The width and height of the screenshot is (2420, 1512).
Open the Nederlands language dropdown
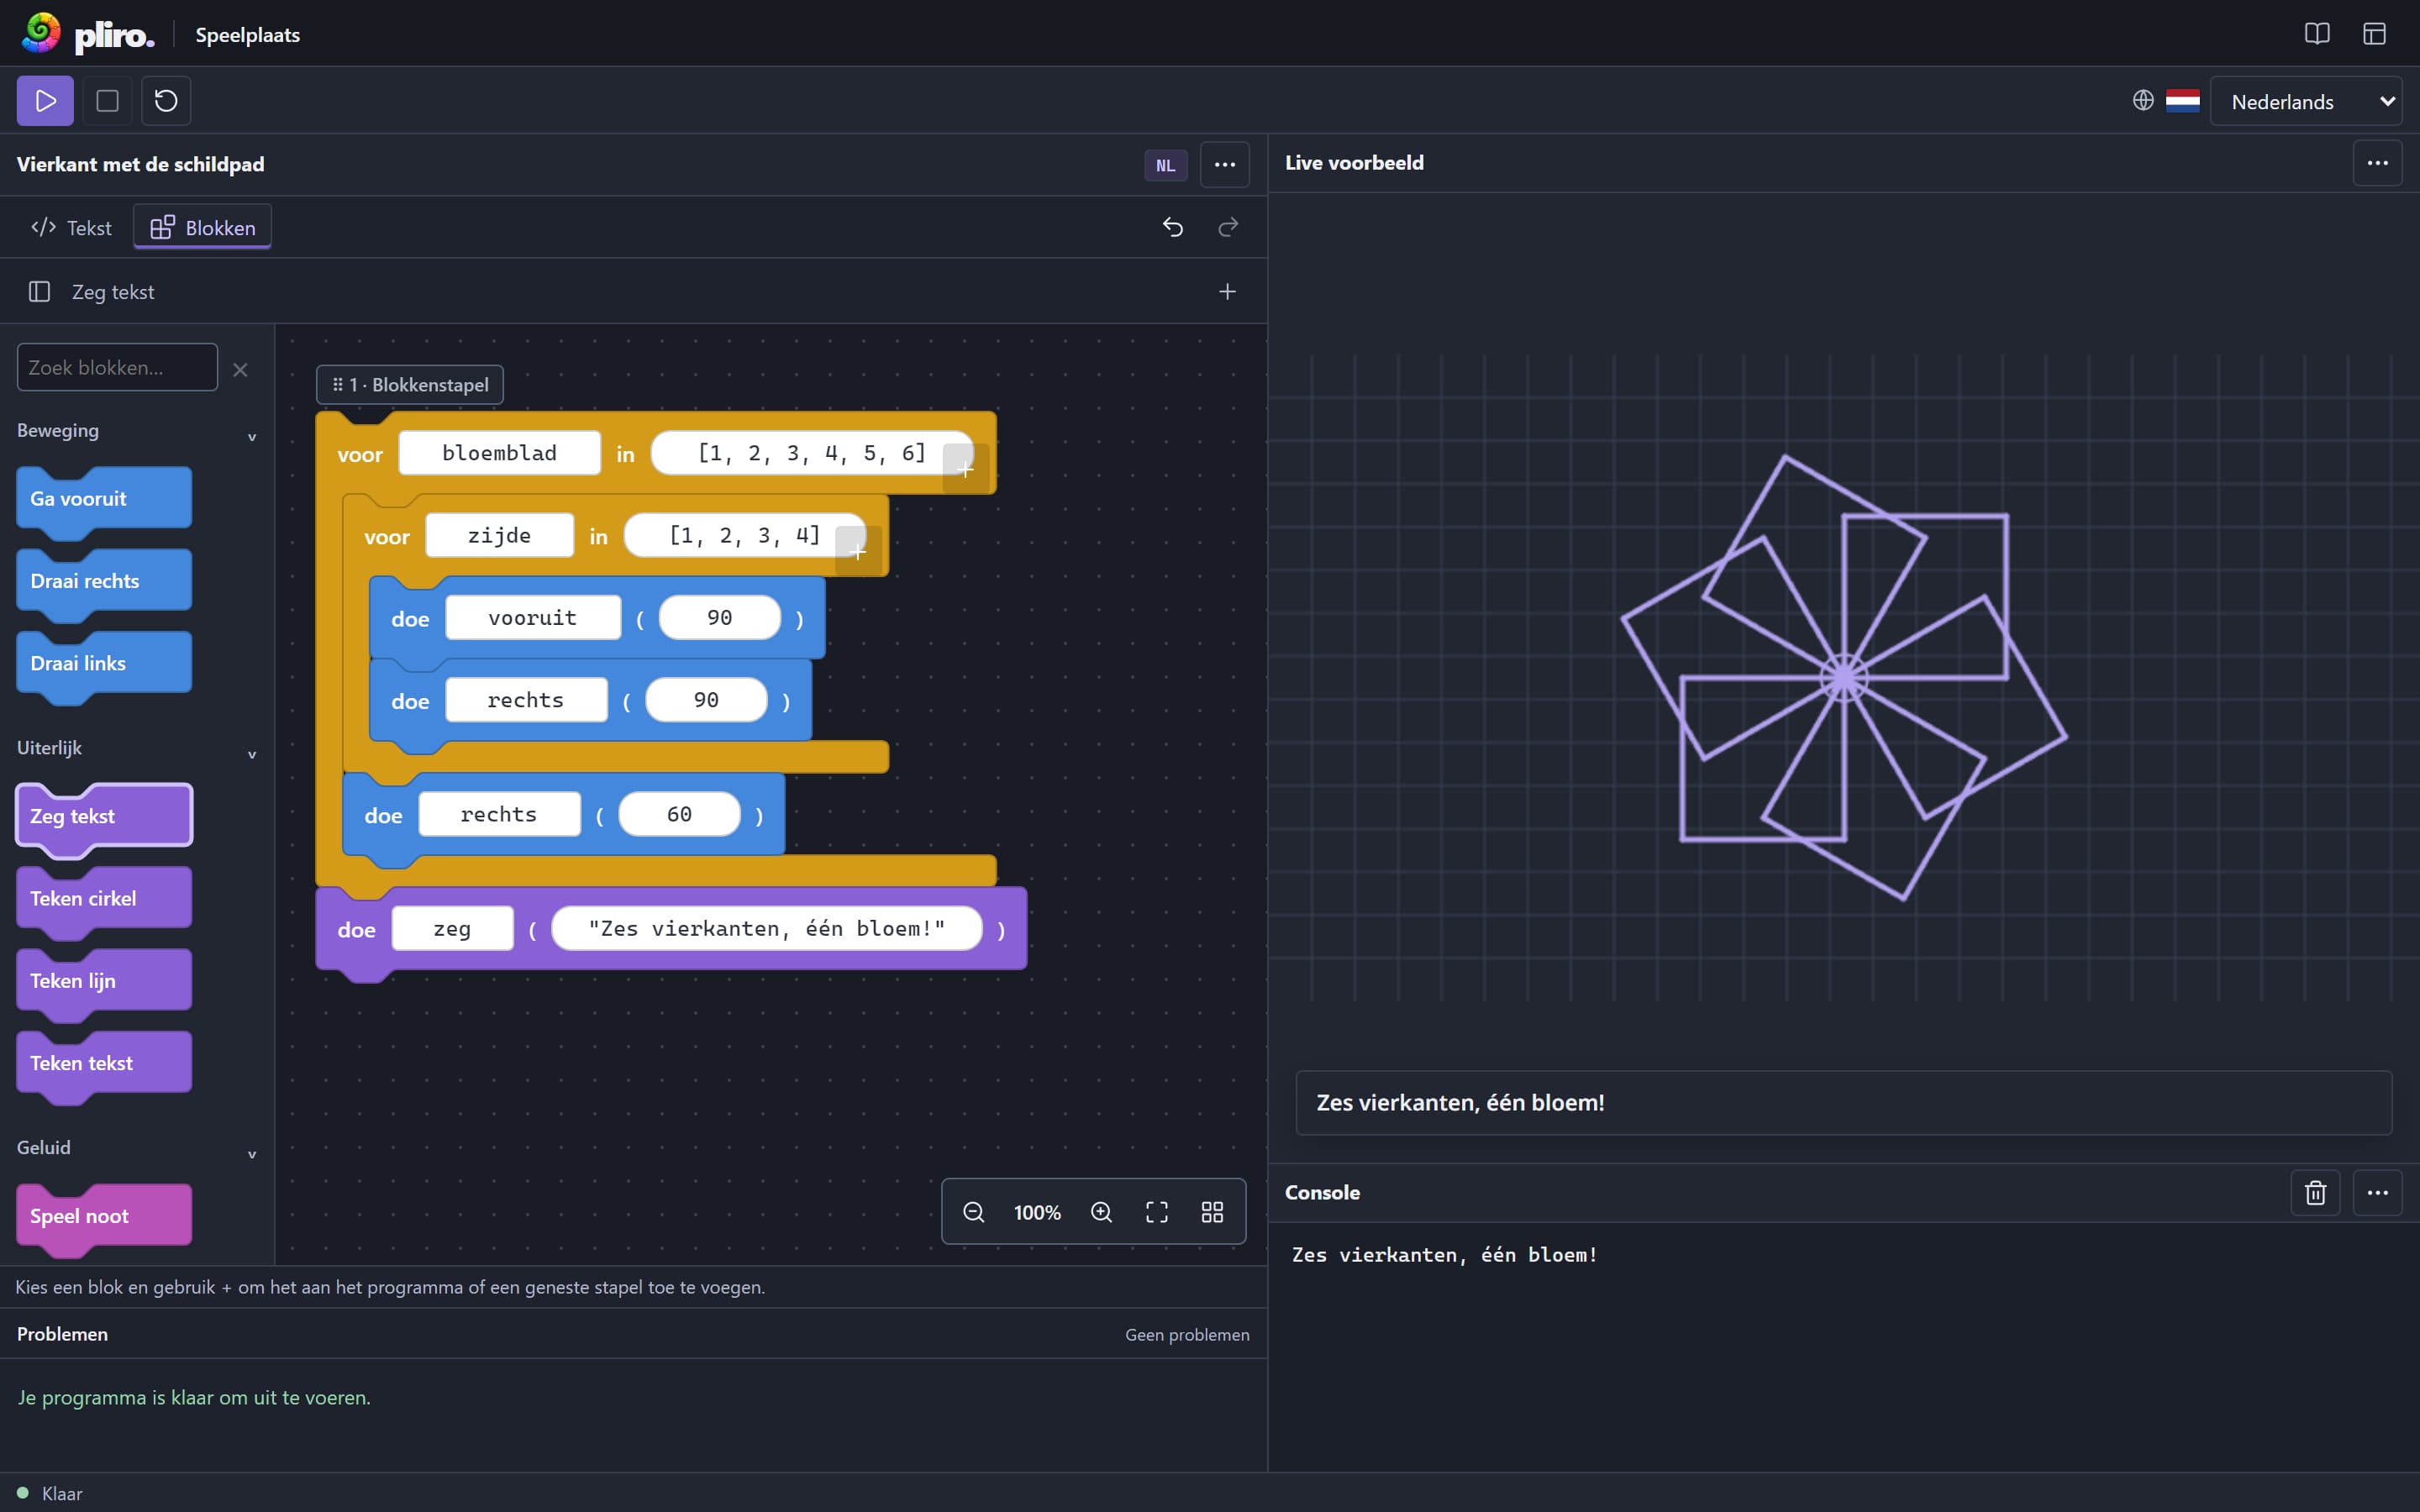point(2306,101)
